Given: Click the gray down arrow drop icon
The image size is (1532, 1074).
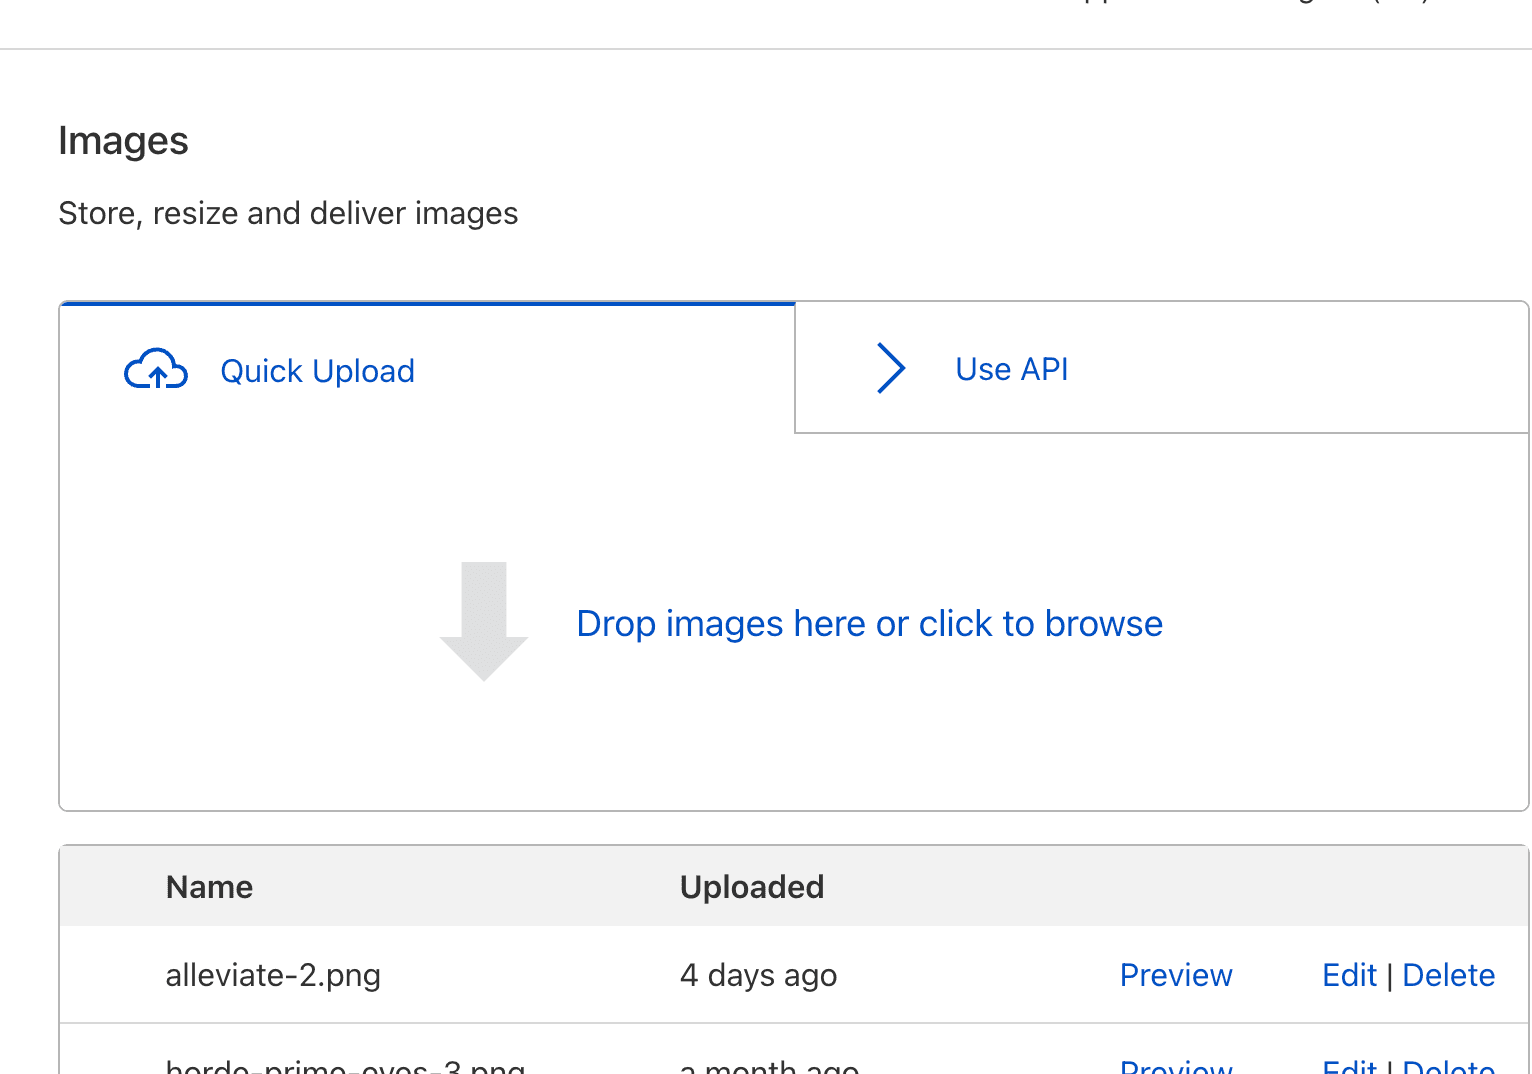Looking at the screenshot, I should coord(484,621).
